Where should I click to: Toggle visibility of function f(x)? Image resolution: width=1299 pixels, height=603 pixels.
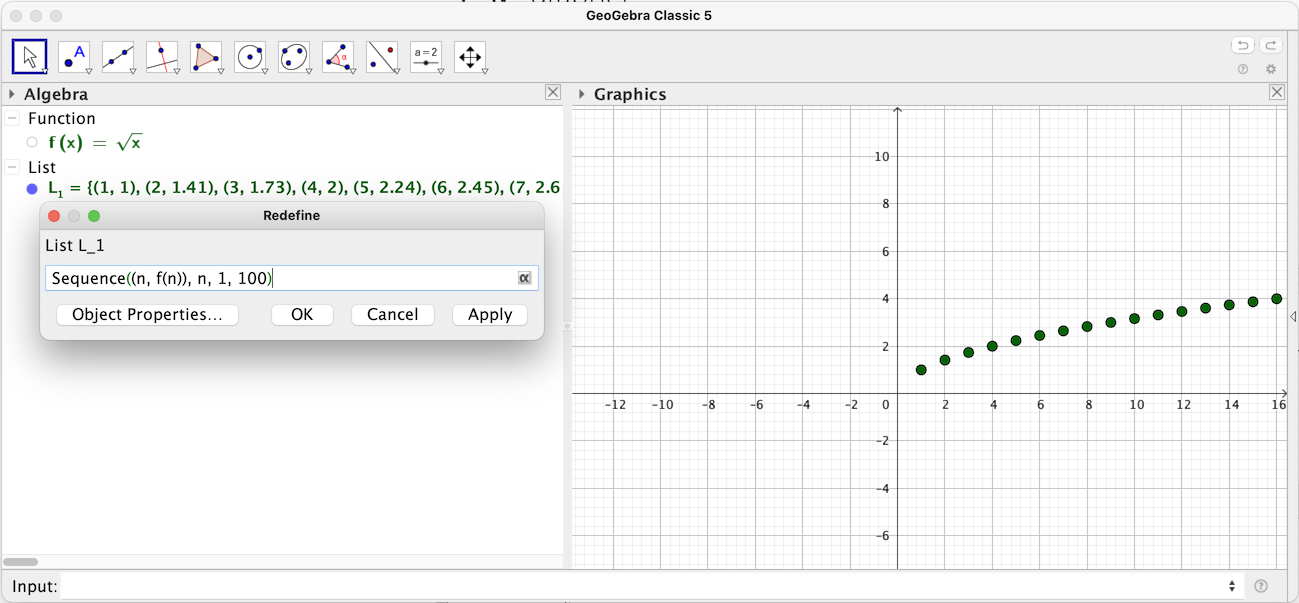tap(31, 142)
